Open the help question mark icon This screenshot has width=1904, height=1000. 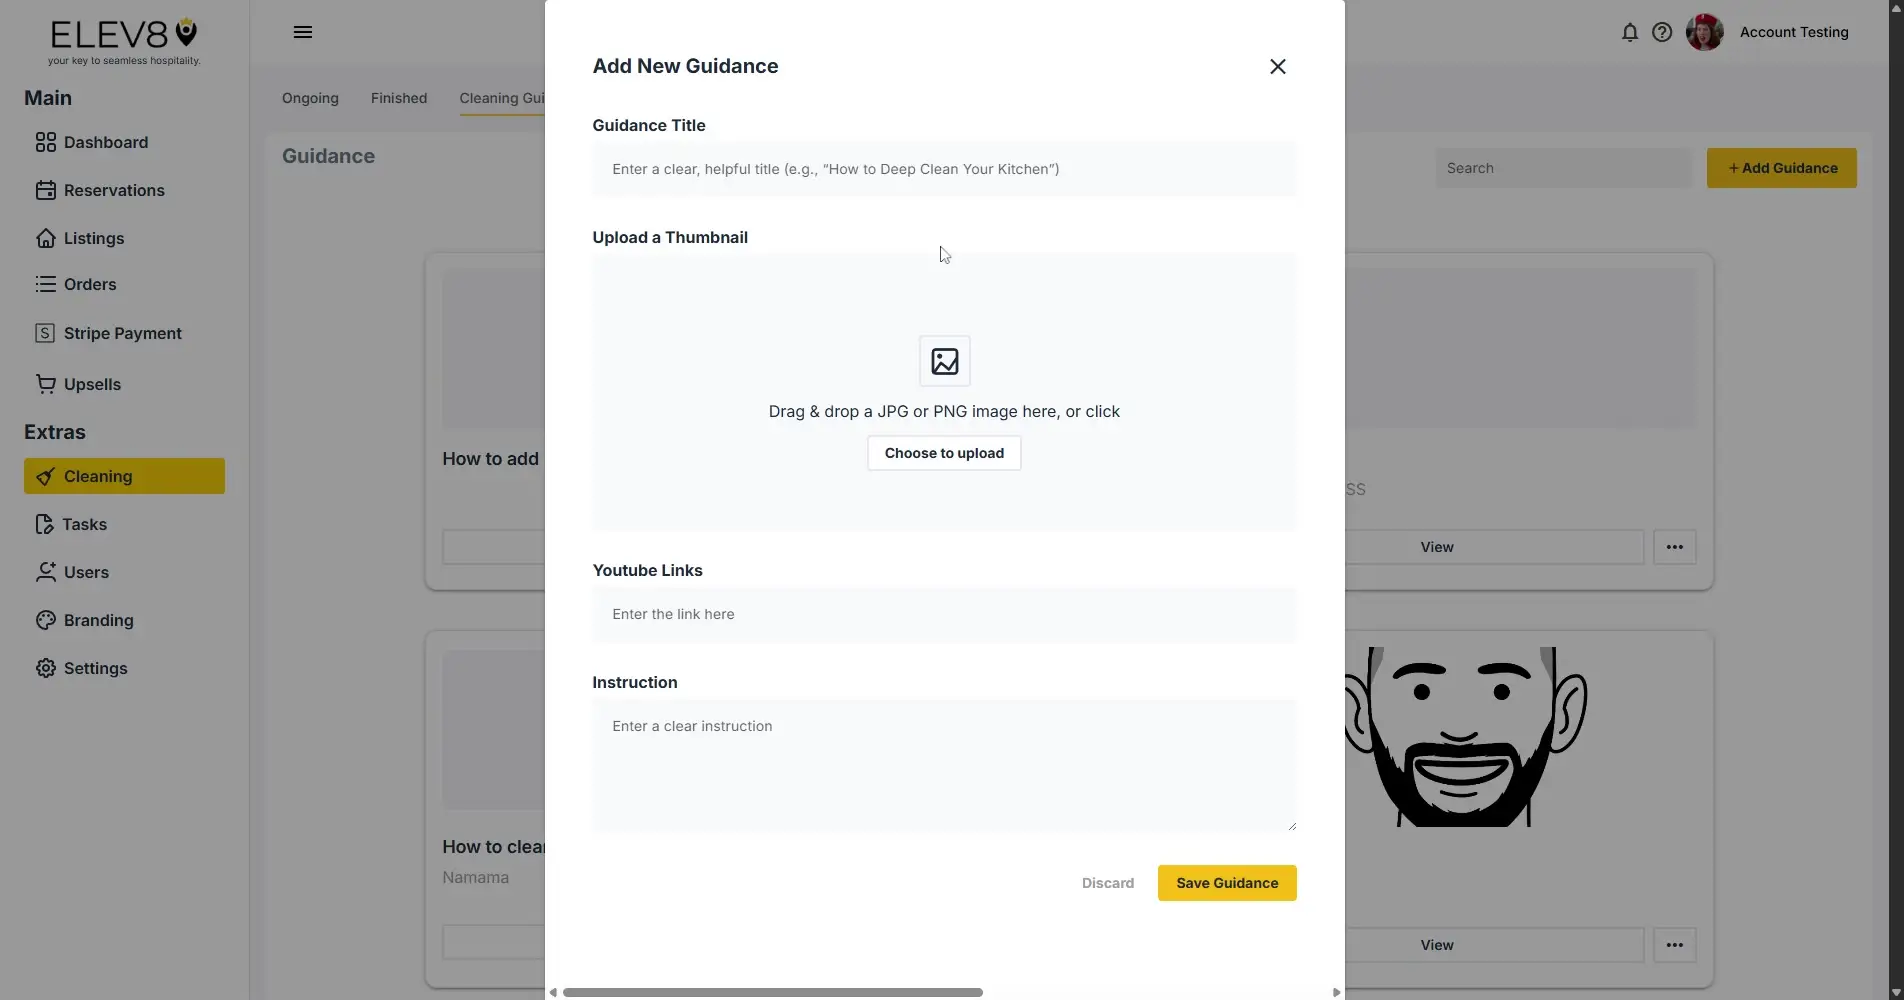tap(1662, 32)
